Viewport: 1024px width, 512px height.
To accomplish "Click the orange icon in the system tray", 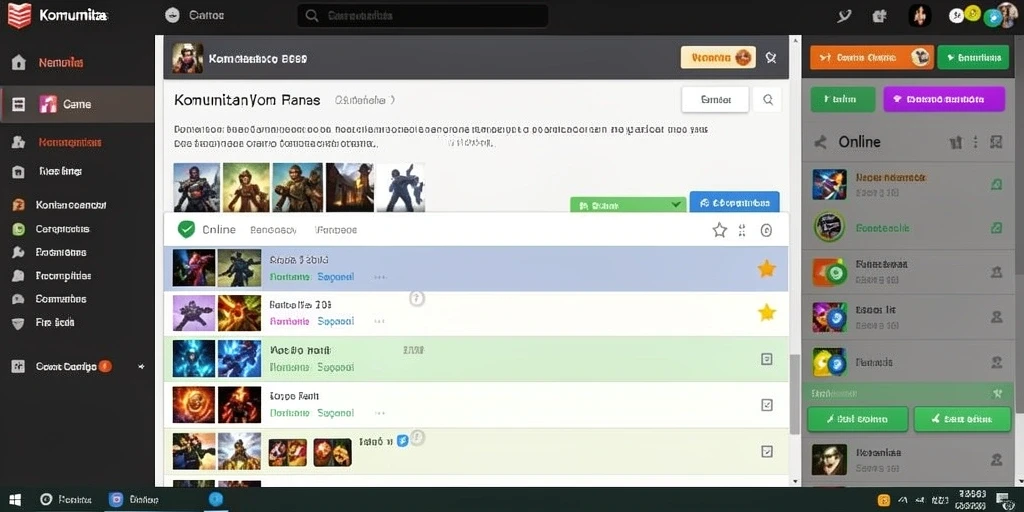I will 884,500.
